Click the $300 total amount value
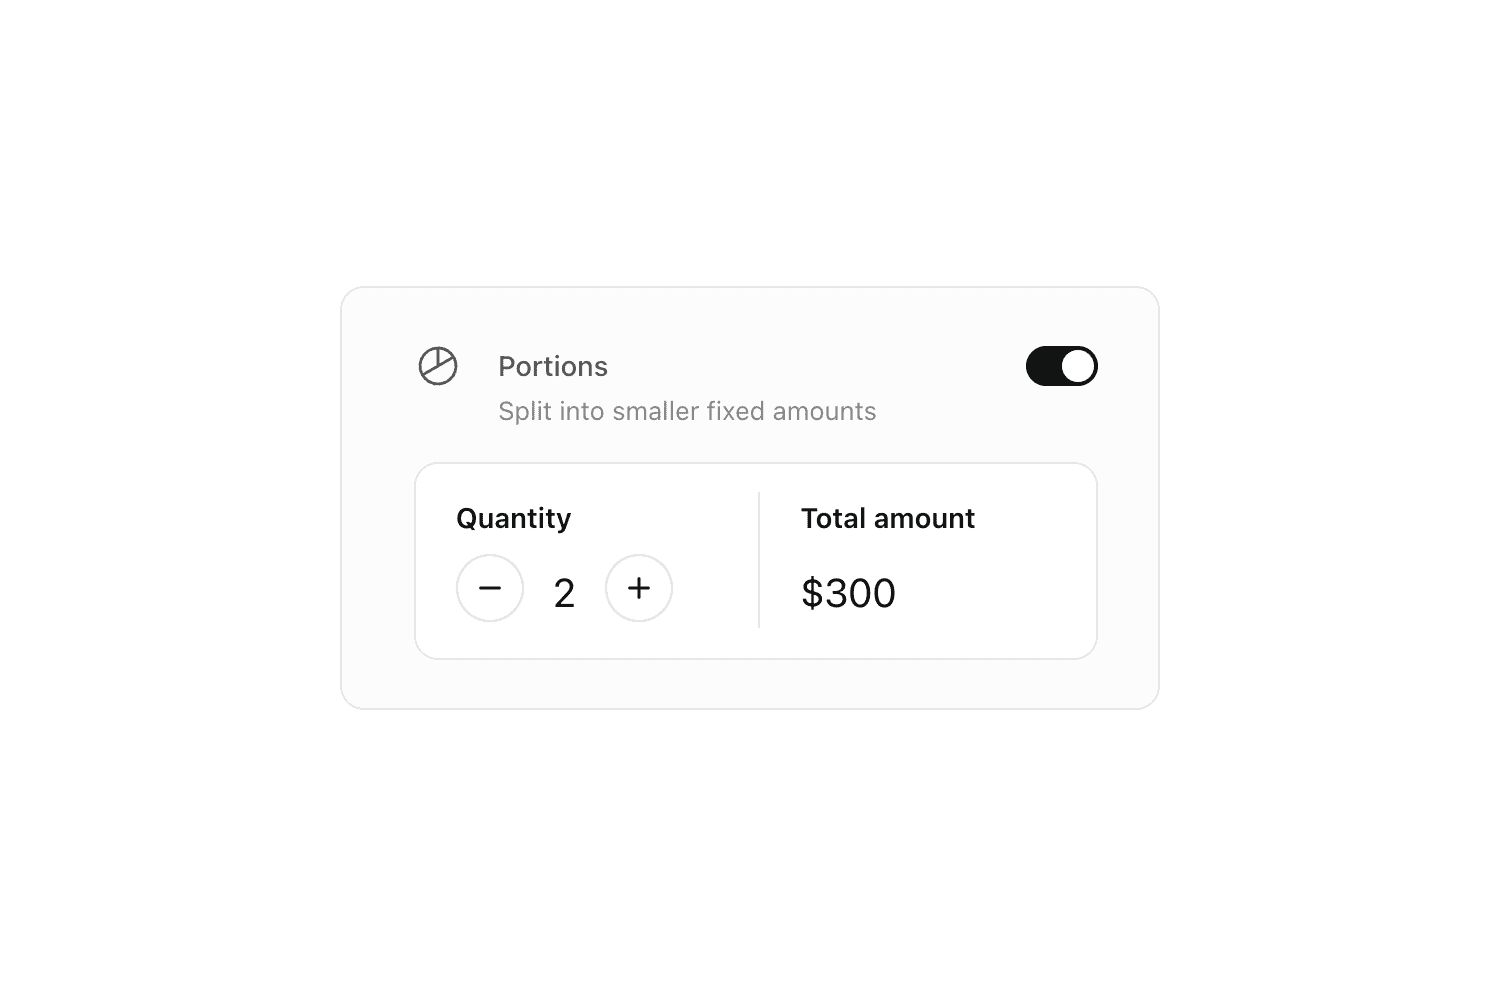The width and height of the screenshot is (1500, 1000). coord(848,593)
